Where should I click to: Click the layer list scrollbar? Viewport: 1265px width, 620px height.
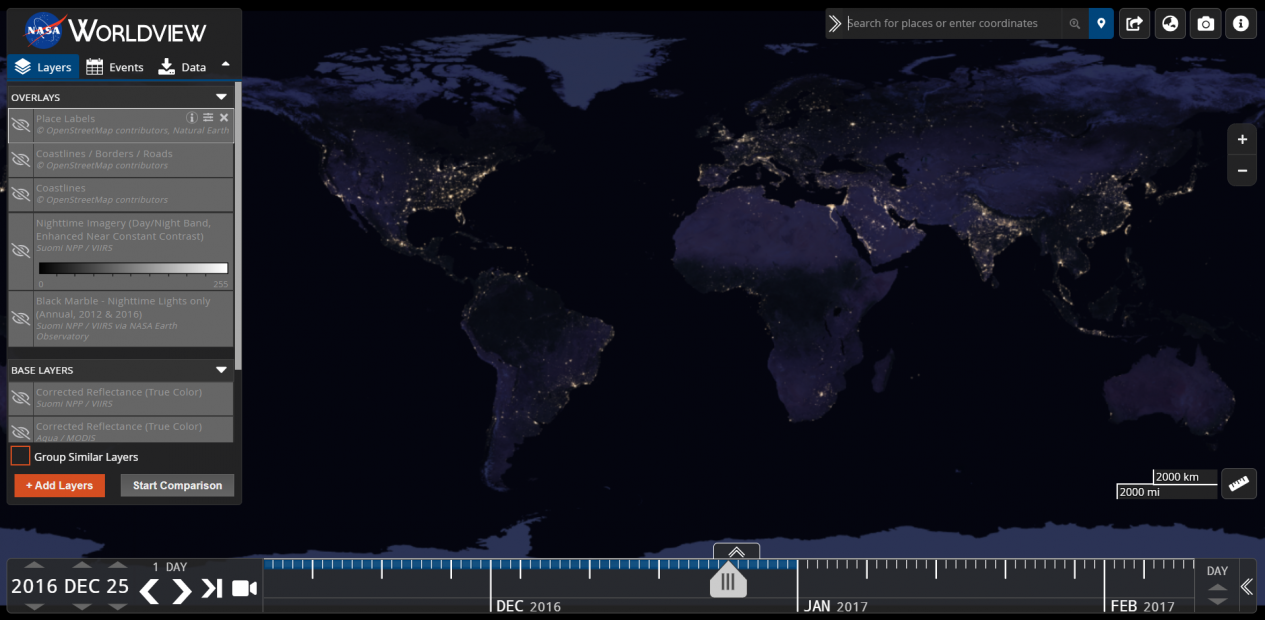pyautogui.click(x=238, y=227)
